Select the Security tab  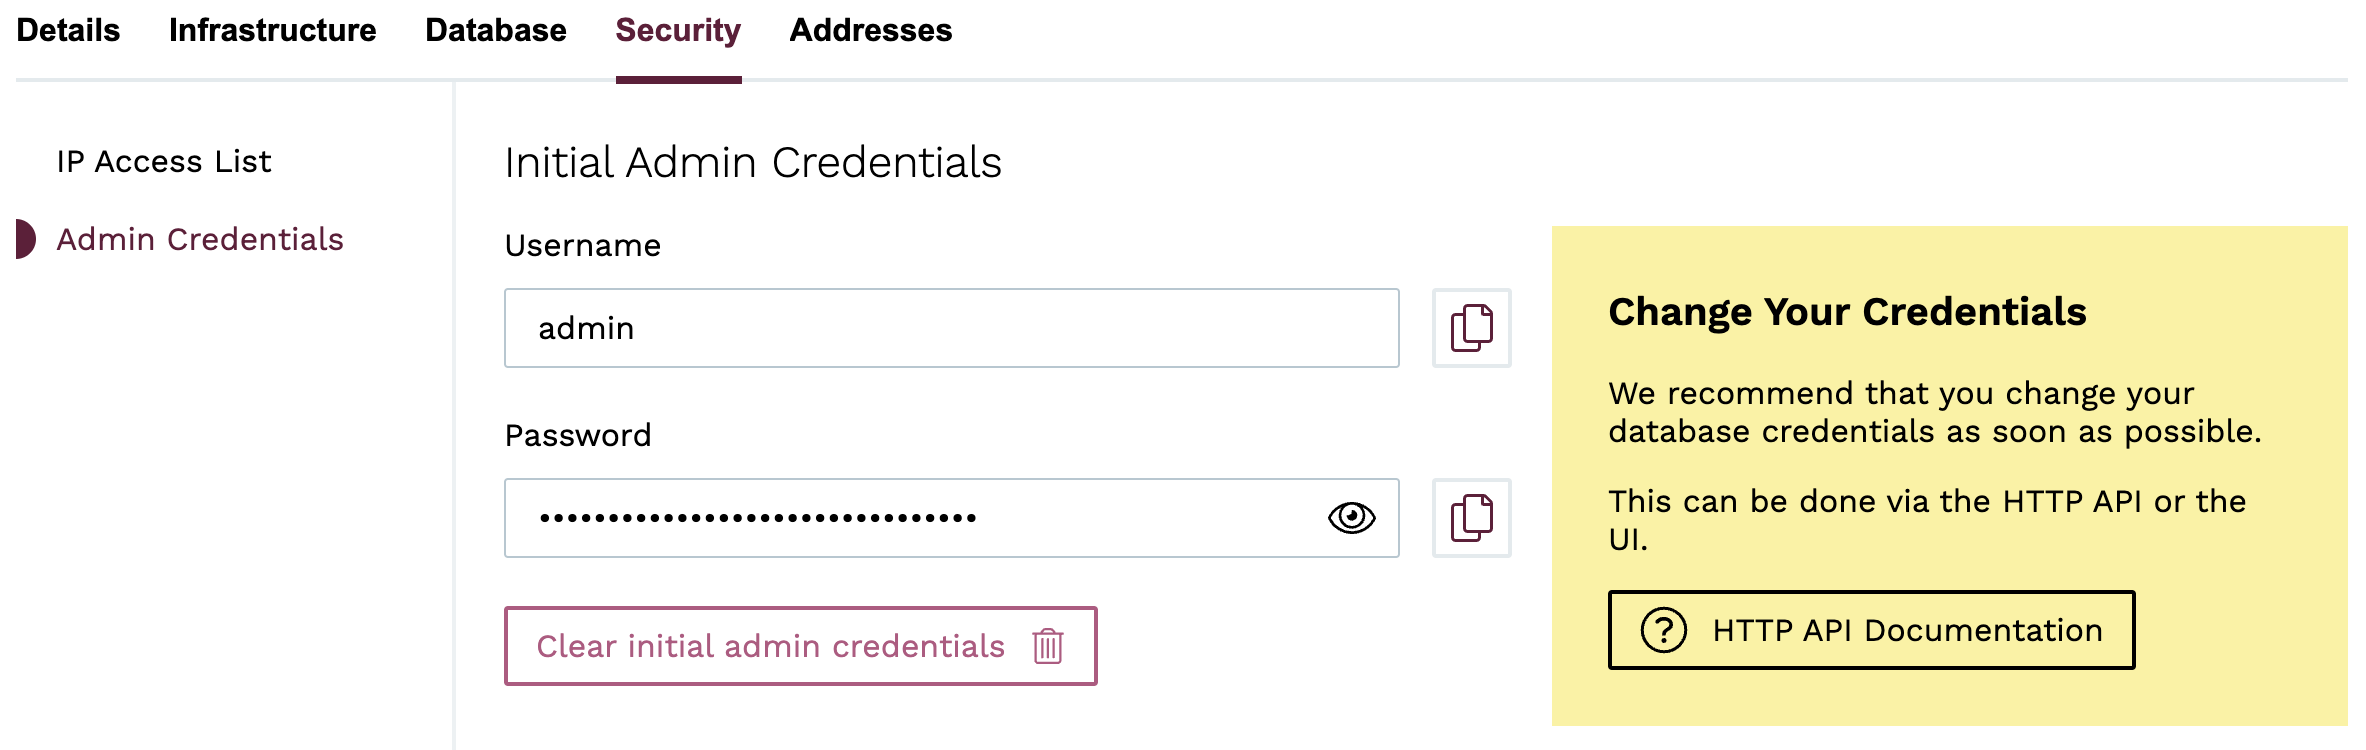(x=677, y=30)
